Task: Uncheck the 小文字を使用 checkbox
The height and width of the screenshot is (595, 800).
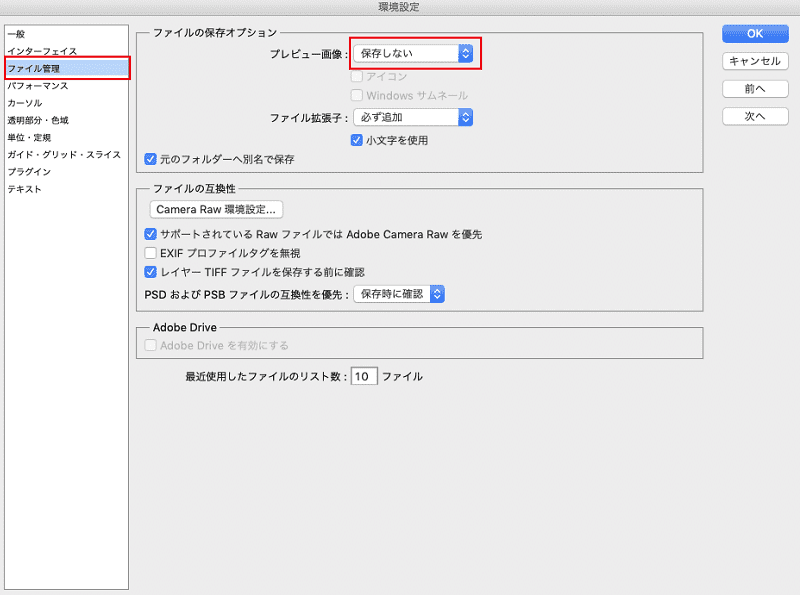Action: 357,140
